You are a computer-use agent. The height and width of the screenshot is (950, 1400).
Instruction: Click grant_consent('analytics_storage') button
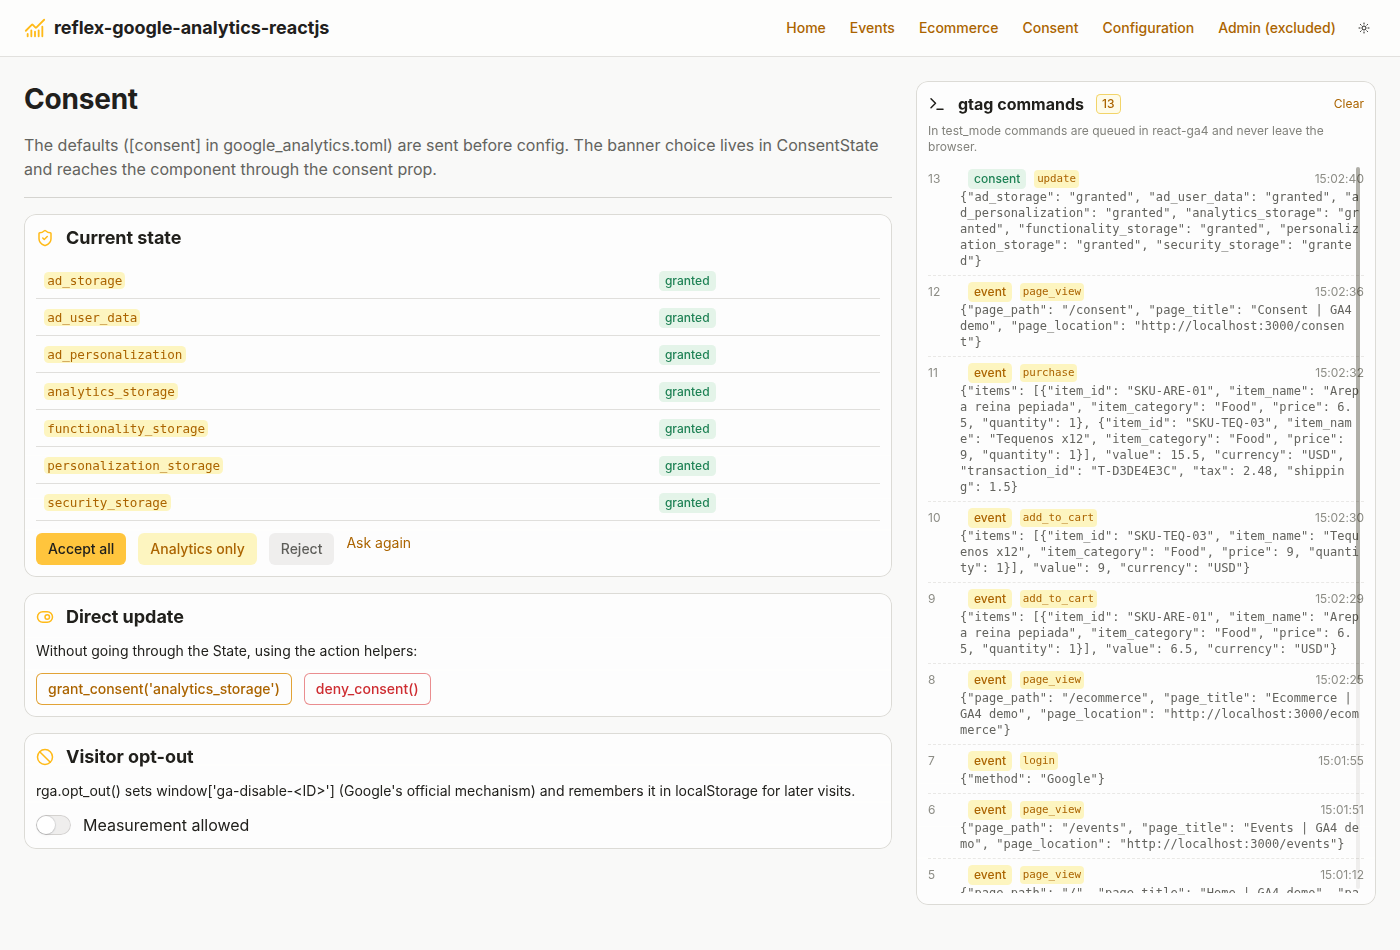(x=164, y=689)
